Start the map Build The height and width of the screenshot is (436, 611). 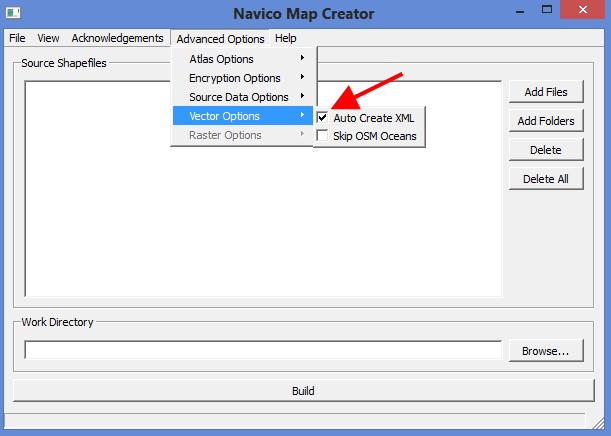point(303,390)
